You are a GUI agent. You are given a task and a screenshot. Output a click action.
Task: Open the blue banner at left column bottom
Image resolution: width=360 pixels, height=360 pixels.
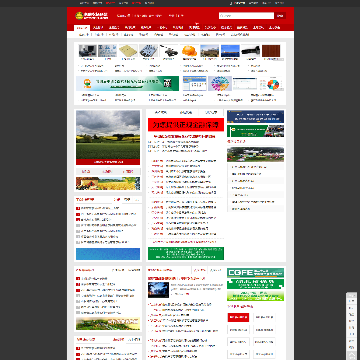click(x=108, y=254)
